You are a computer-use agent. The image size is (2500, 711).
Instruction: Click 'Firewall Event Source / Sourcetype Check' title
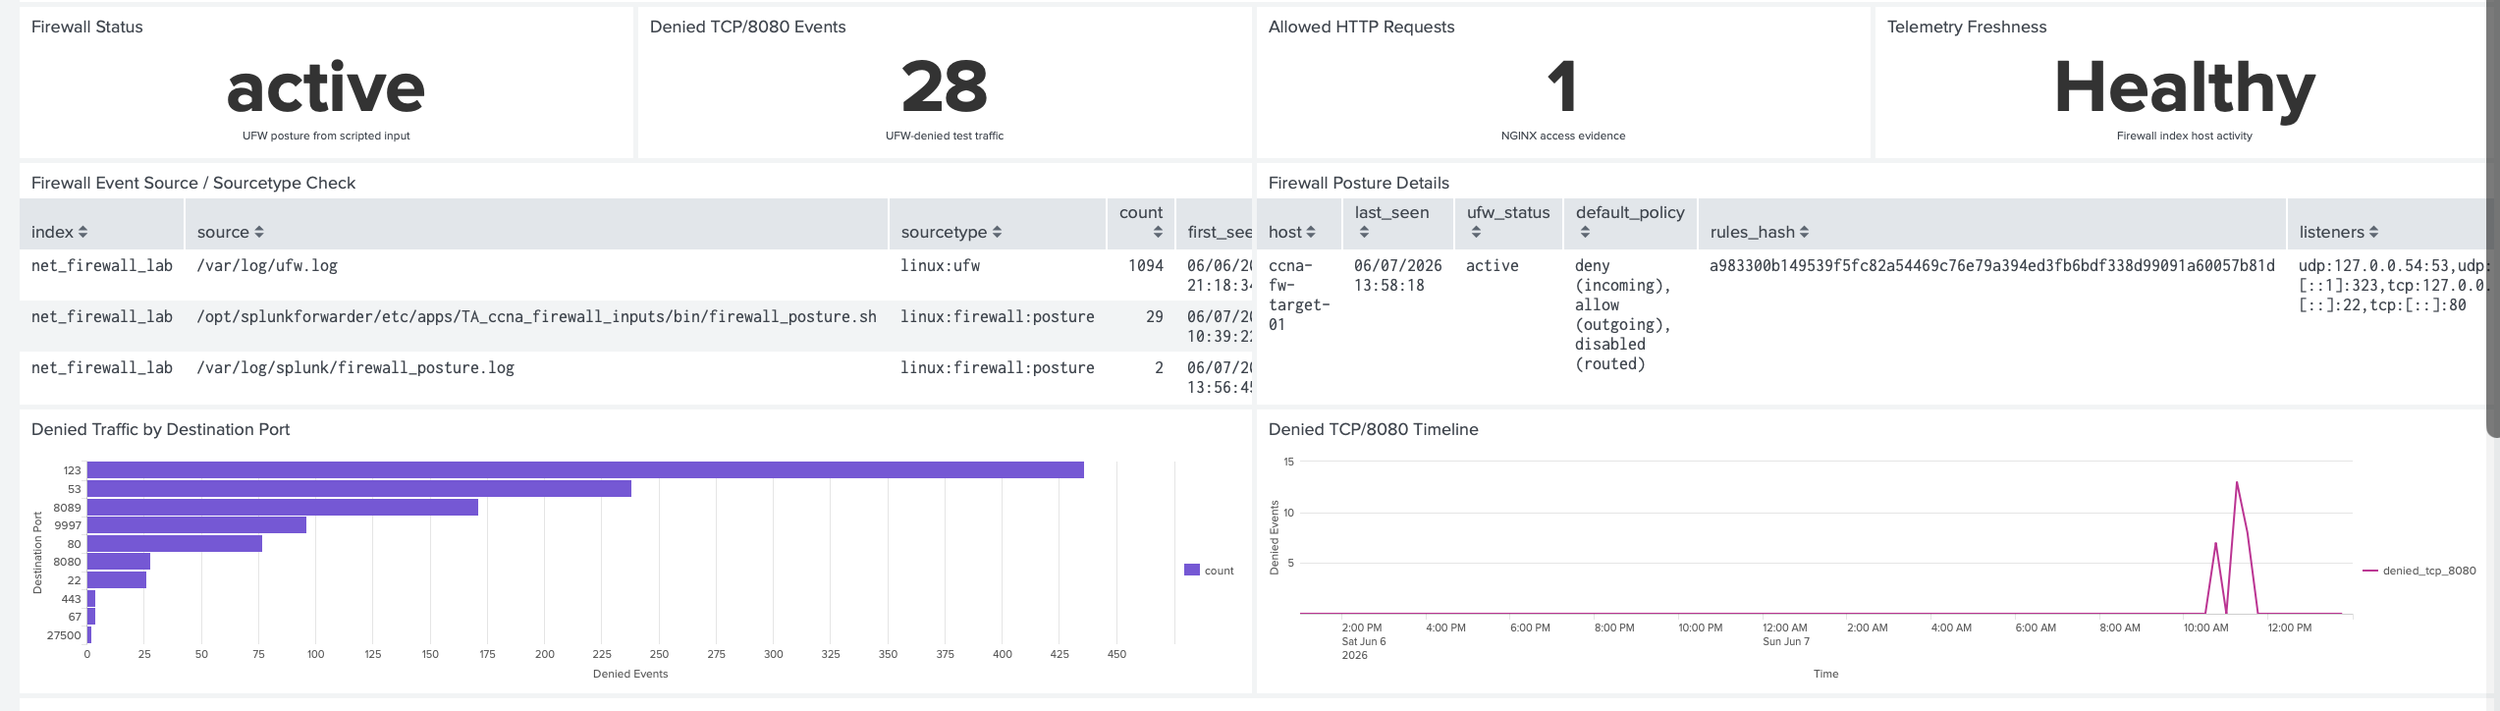tap(193, 183)
